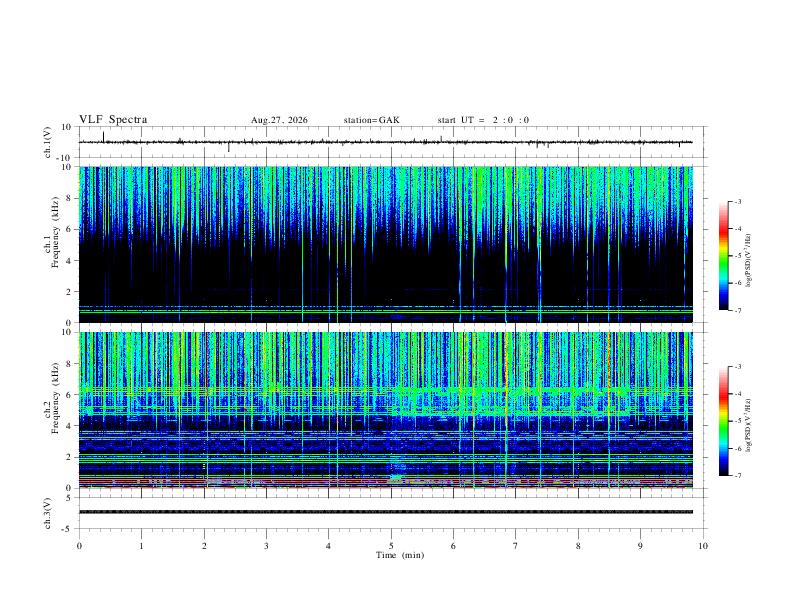Click the ch.2 spectrogram color scale bar
Screen dimensions: 792x612
[723, 421]
